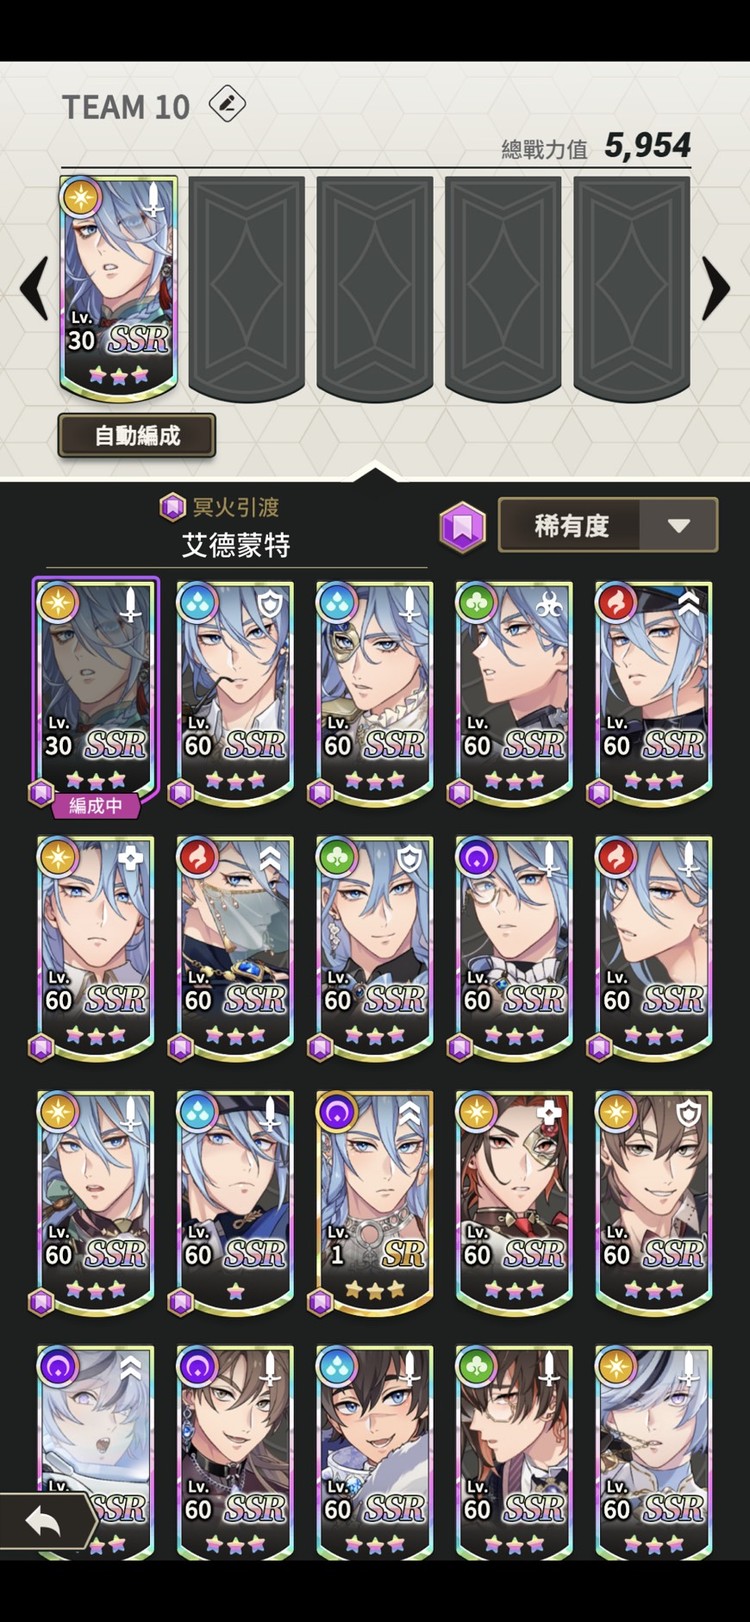The width and height of the screenshot is (750, 1622).
Task: Tap the back arrow at bottom left
Action: pyautogui.click(x=46, y=1523)
